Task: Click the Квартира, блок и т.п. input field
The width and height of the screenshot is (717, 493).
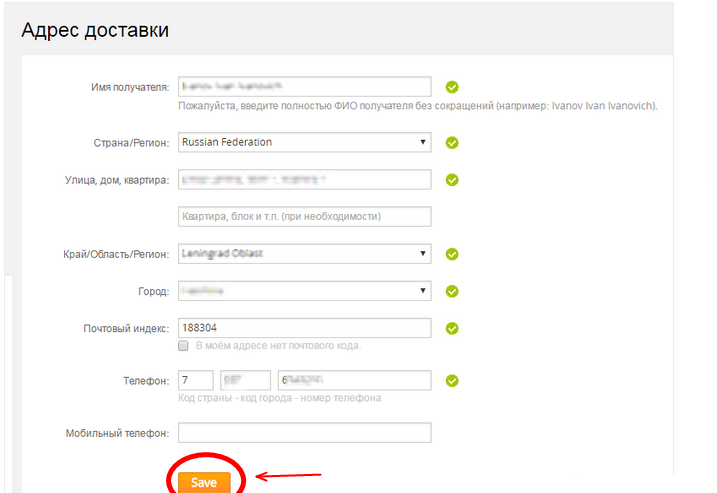Action: 305,216
